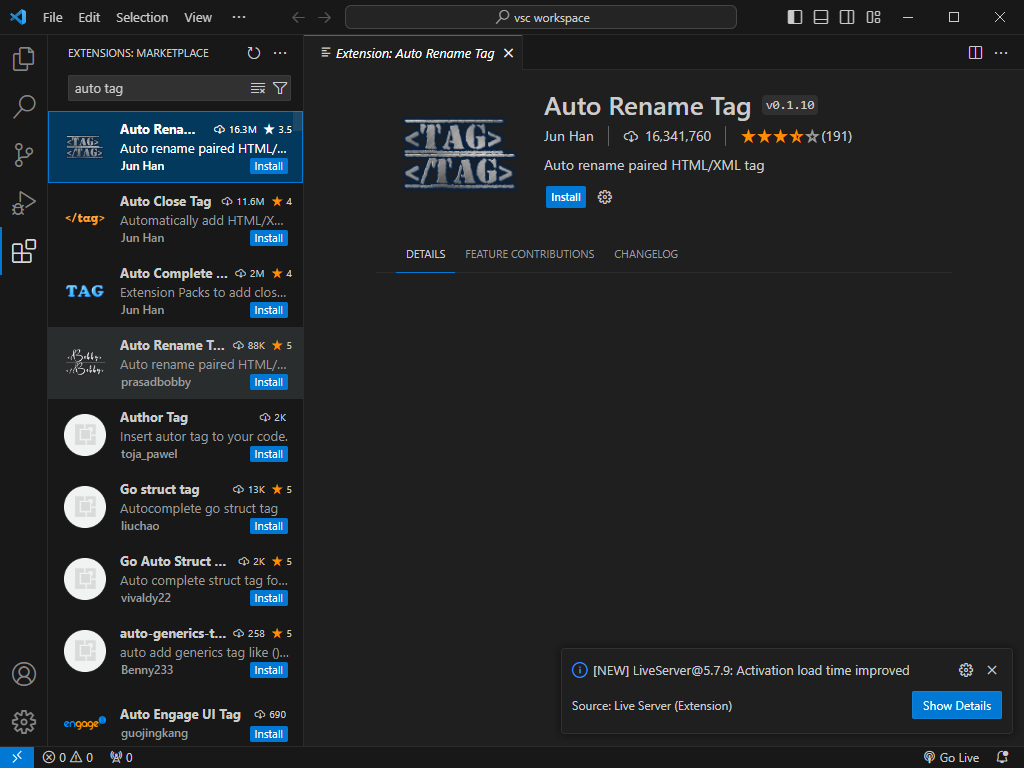The image size is (1024, 768).
Task: Click forwarded ports status bar item
Action: [x=121, y=758]
